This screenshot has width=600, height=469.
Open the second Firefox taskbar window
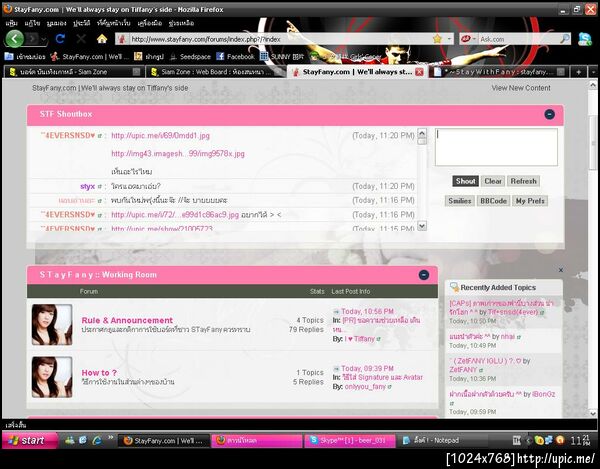pos(257,440)
